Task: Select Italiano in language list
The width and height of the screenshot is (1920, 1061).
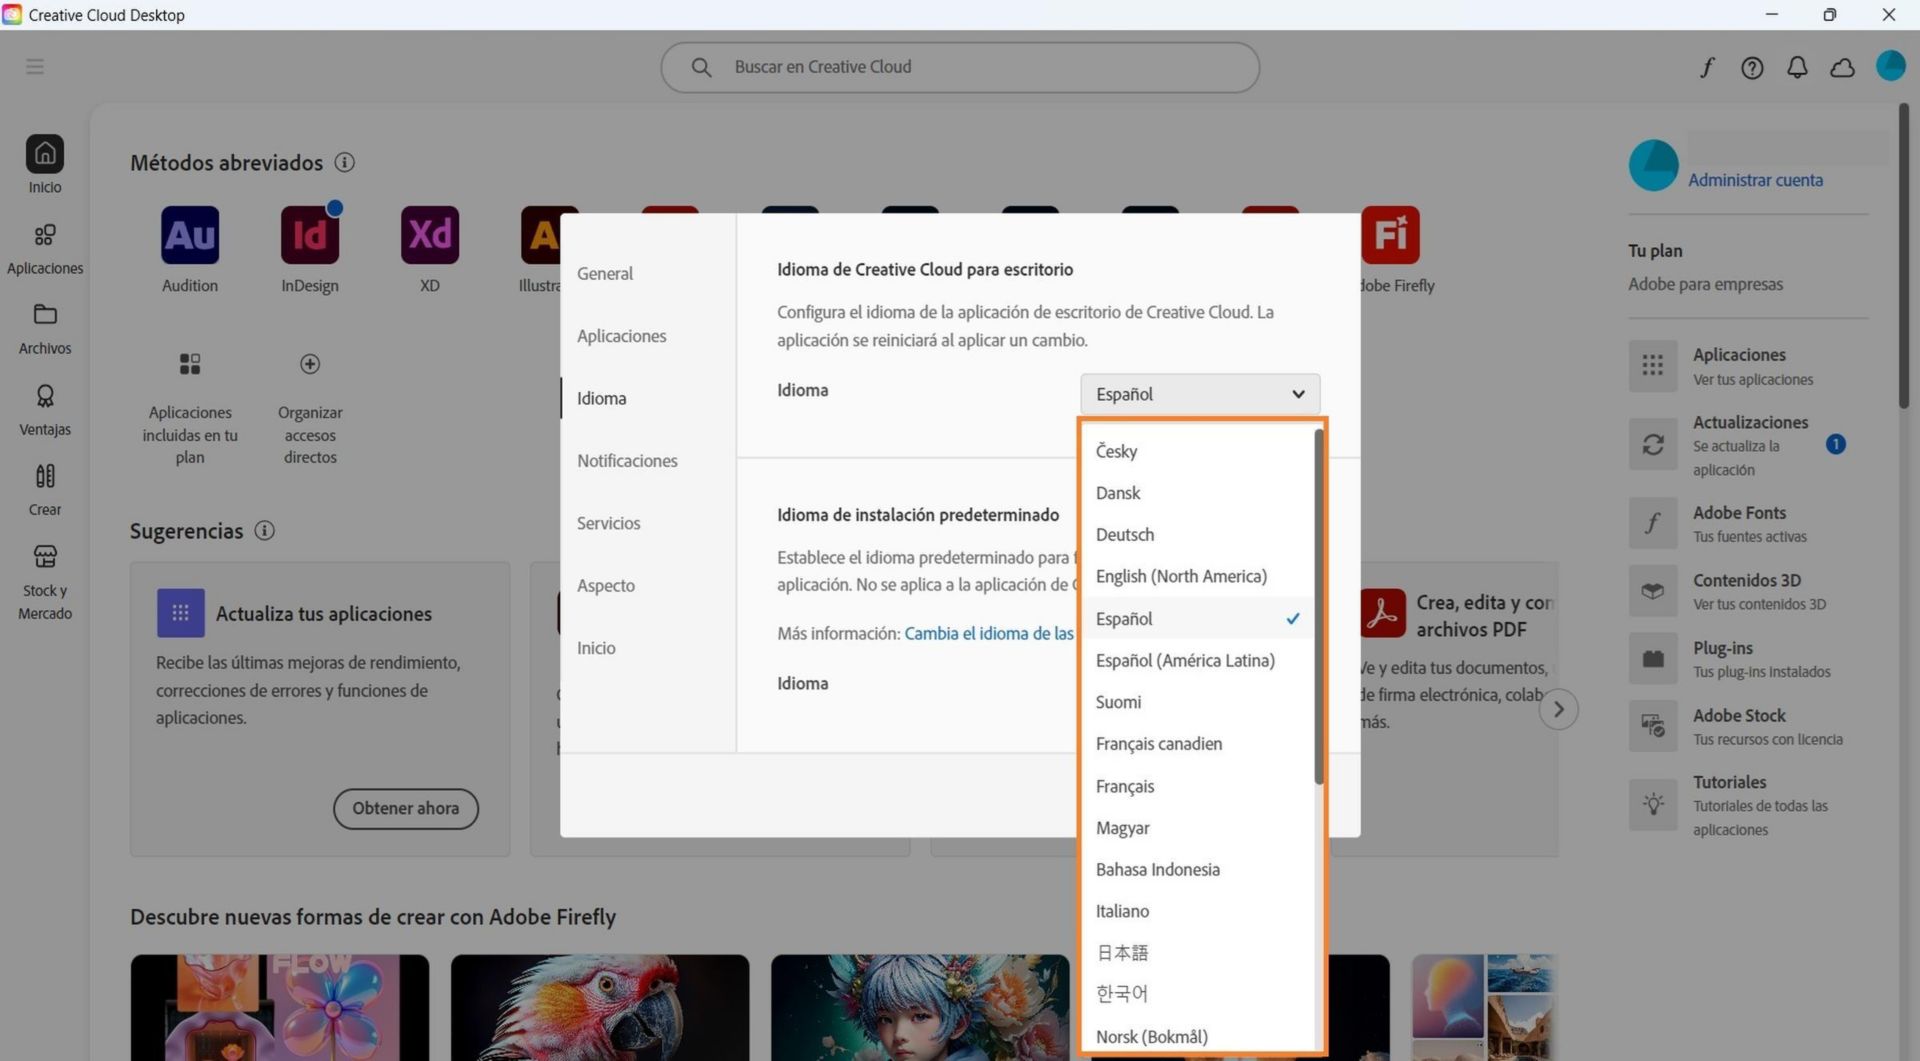Action: coord(1198,912)
